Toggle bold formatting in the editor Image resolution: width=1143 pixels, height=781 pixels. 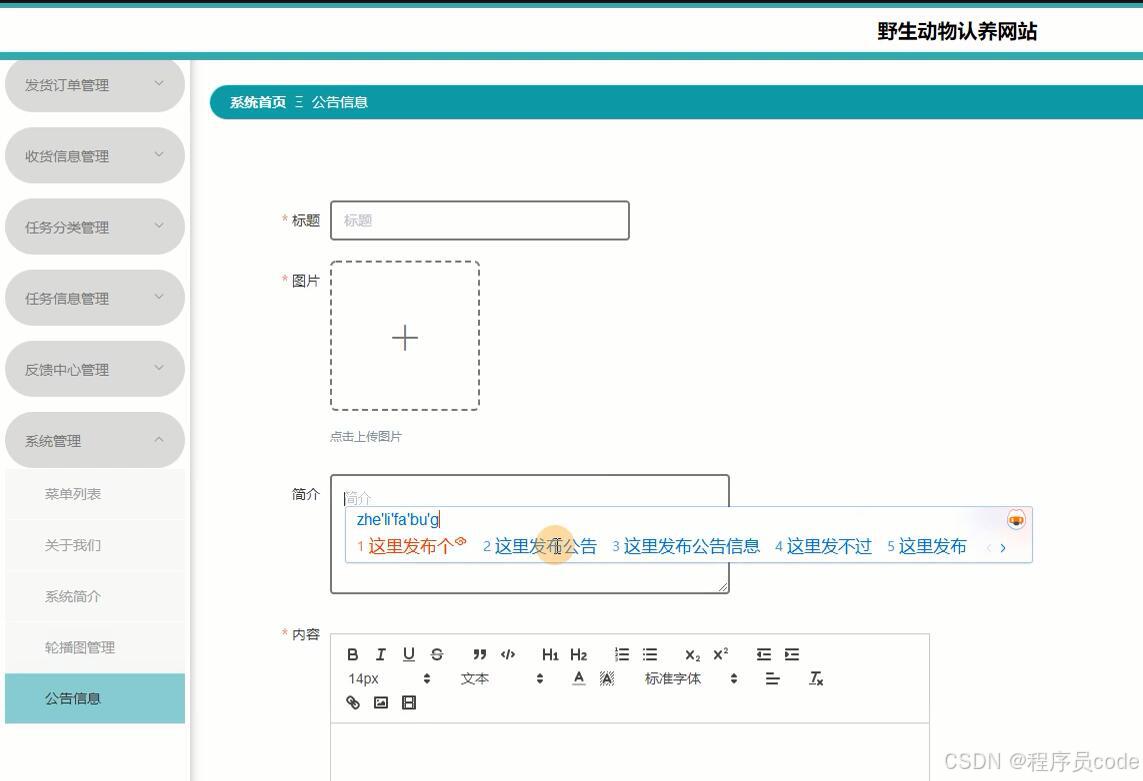(x=352, y=655)
